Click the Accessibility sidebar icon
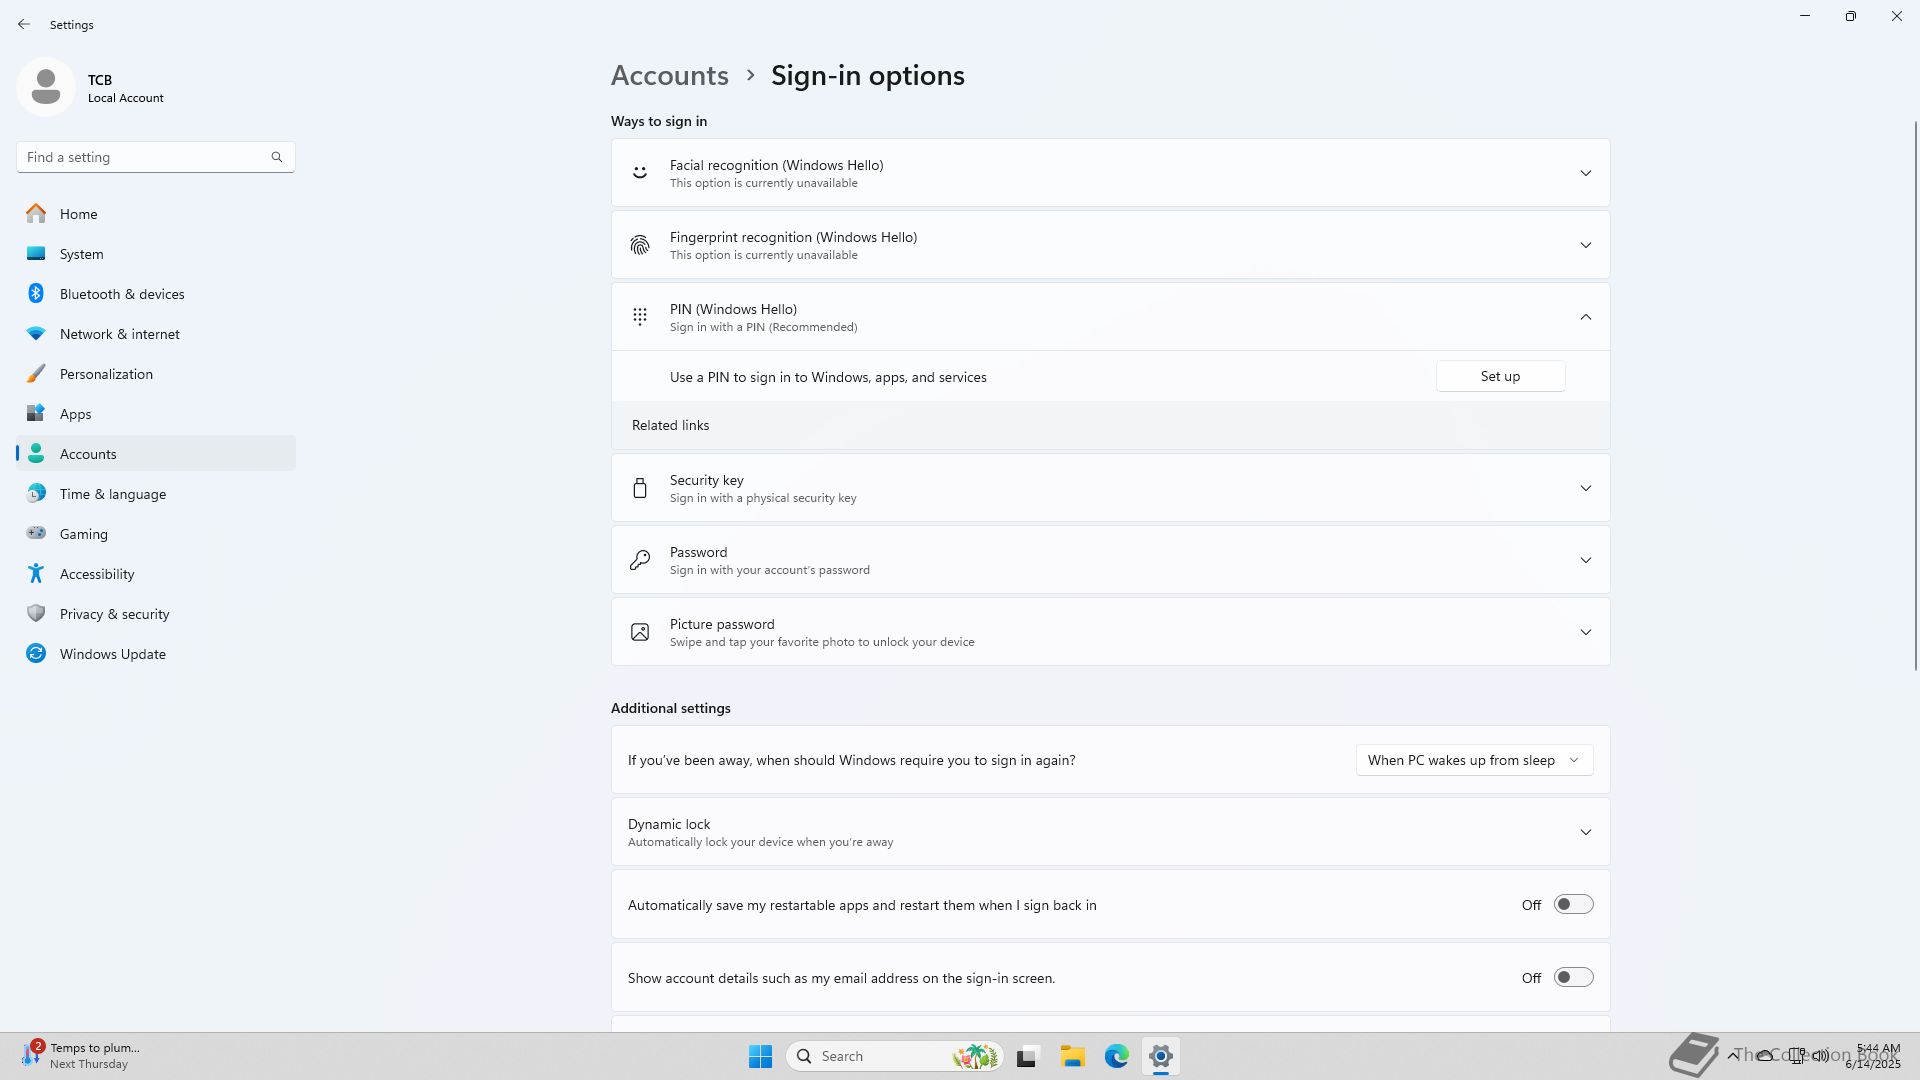Viewport: 1920px width, 1080px height. click(36, 574)
